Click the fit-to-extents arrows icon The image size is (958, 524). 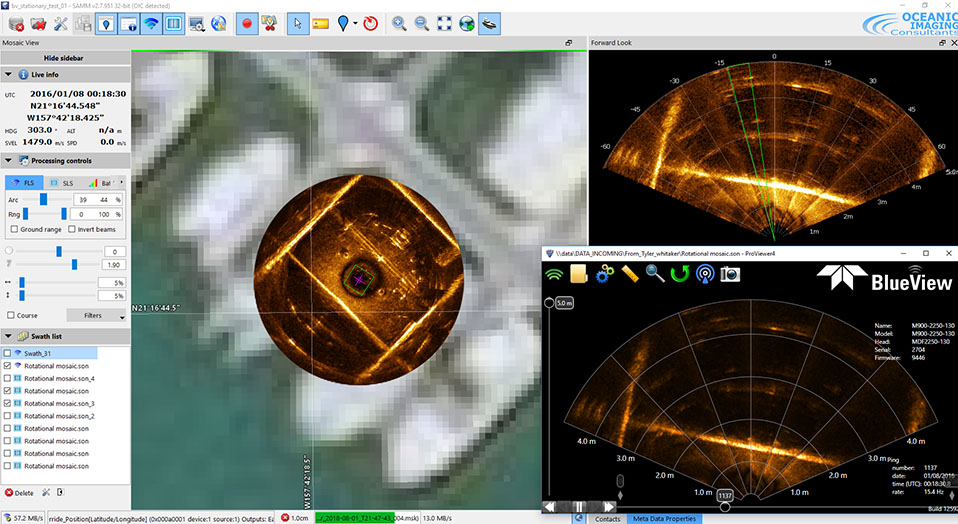444,24
